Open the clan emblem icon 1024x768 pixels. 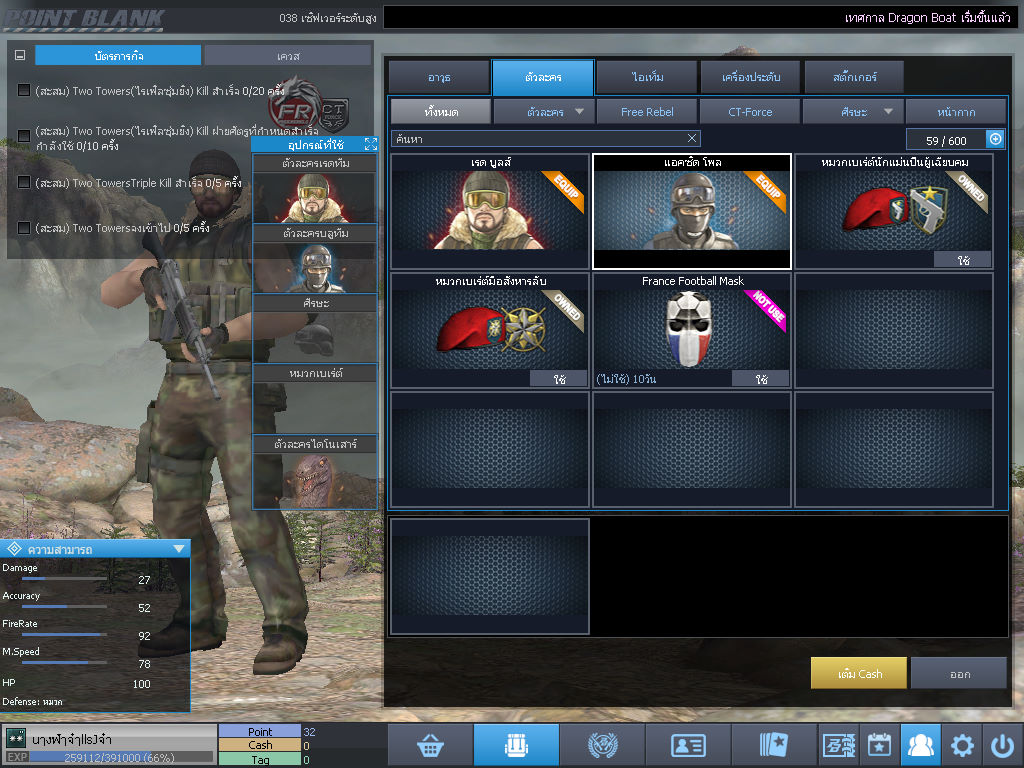click(602, 745)
